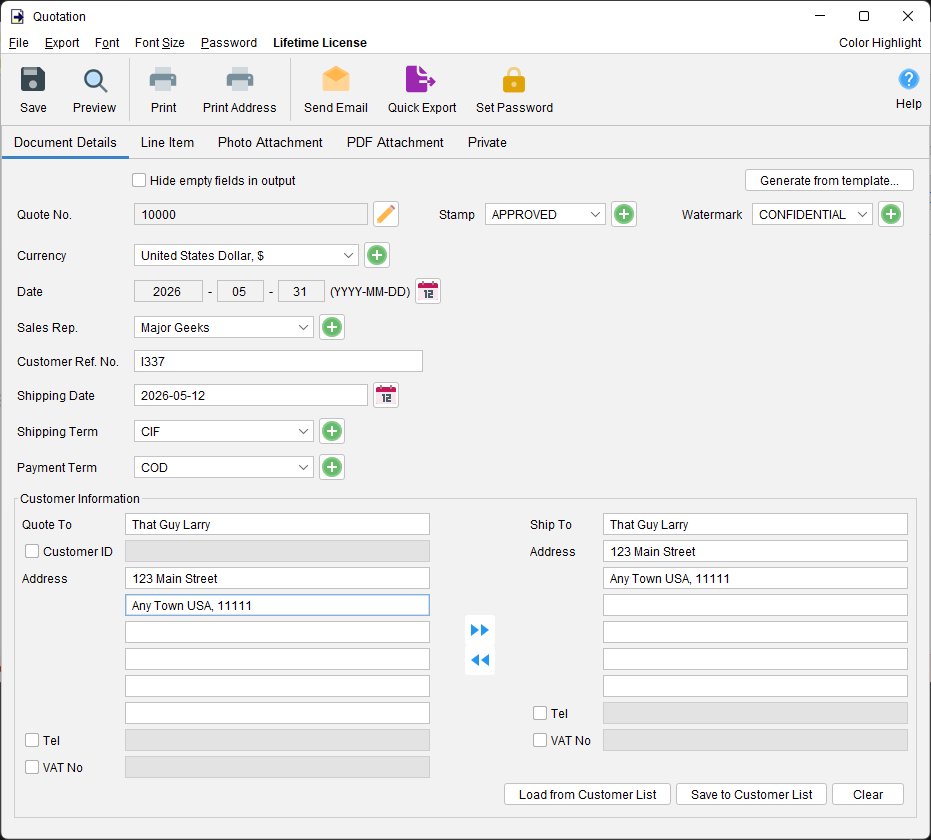931x840 pixels.
Task: Click the Quick Export icon
Action: pos(421,79)
